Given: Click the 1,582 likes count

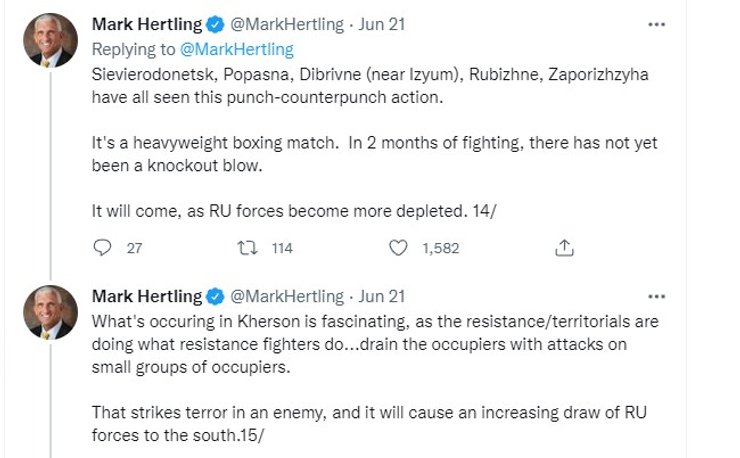Looking at the screenshot, I should [440, 248].
